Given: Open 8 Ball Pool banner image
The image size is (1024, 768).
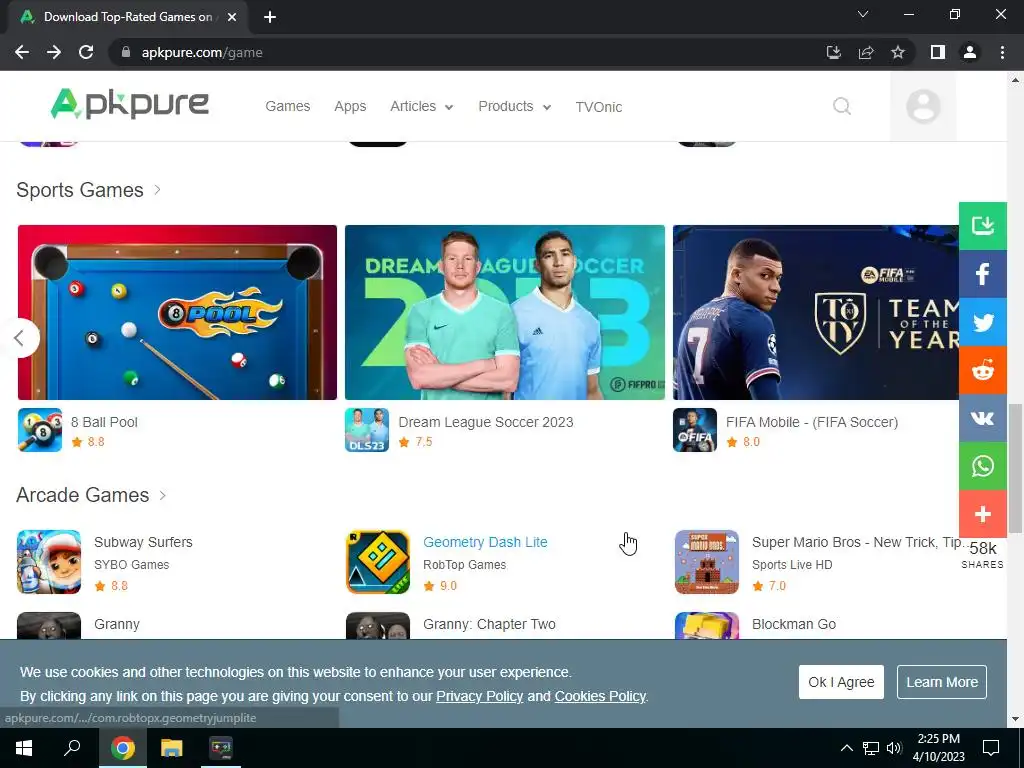Looking at the screenshot, I should coord(177,312).
